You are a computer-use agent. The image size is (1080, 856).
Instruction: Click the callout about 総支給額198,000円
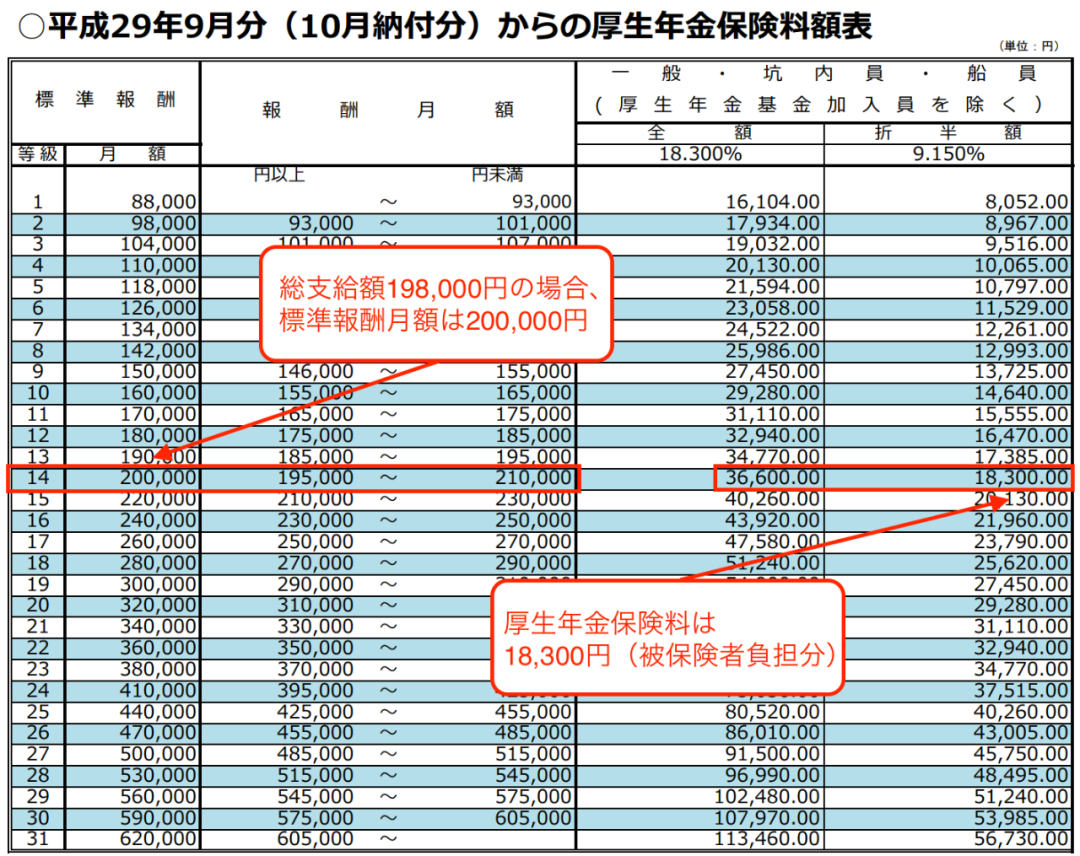coord(435,304)
